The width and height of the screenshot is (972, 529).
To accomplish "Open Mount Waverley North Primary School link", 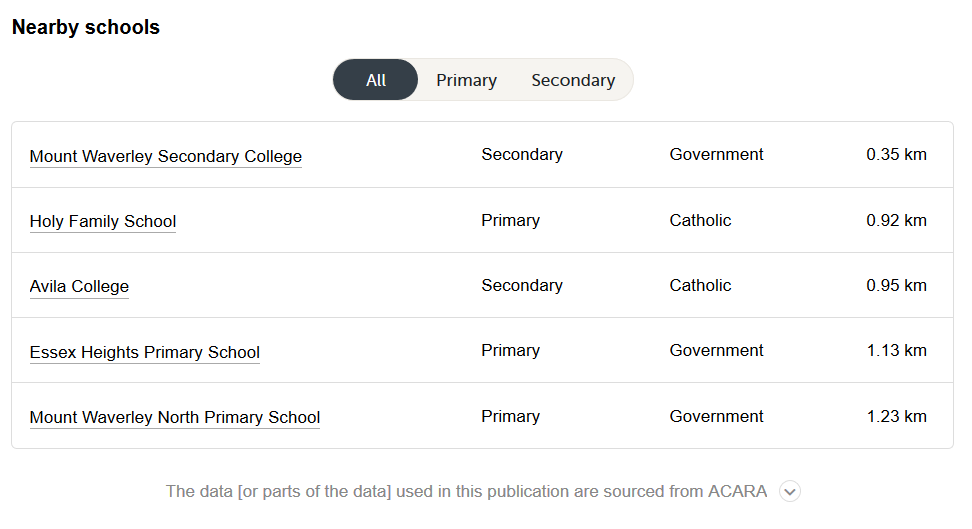I will (175, 417).
